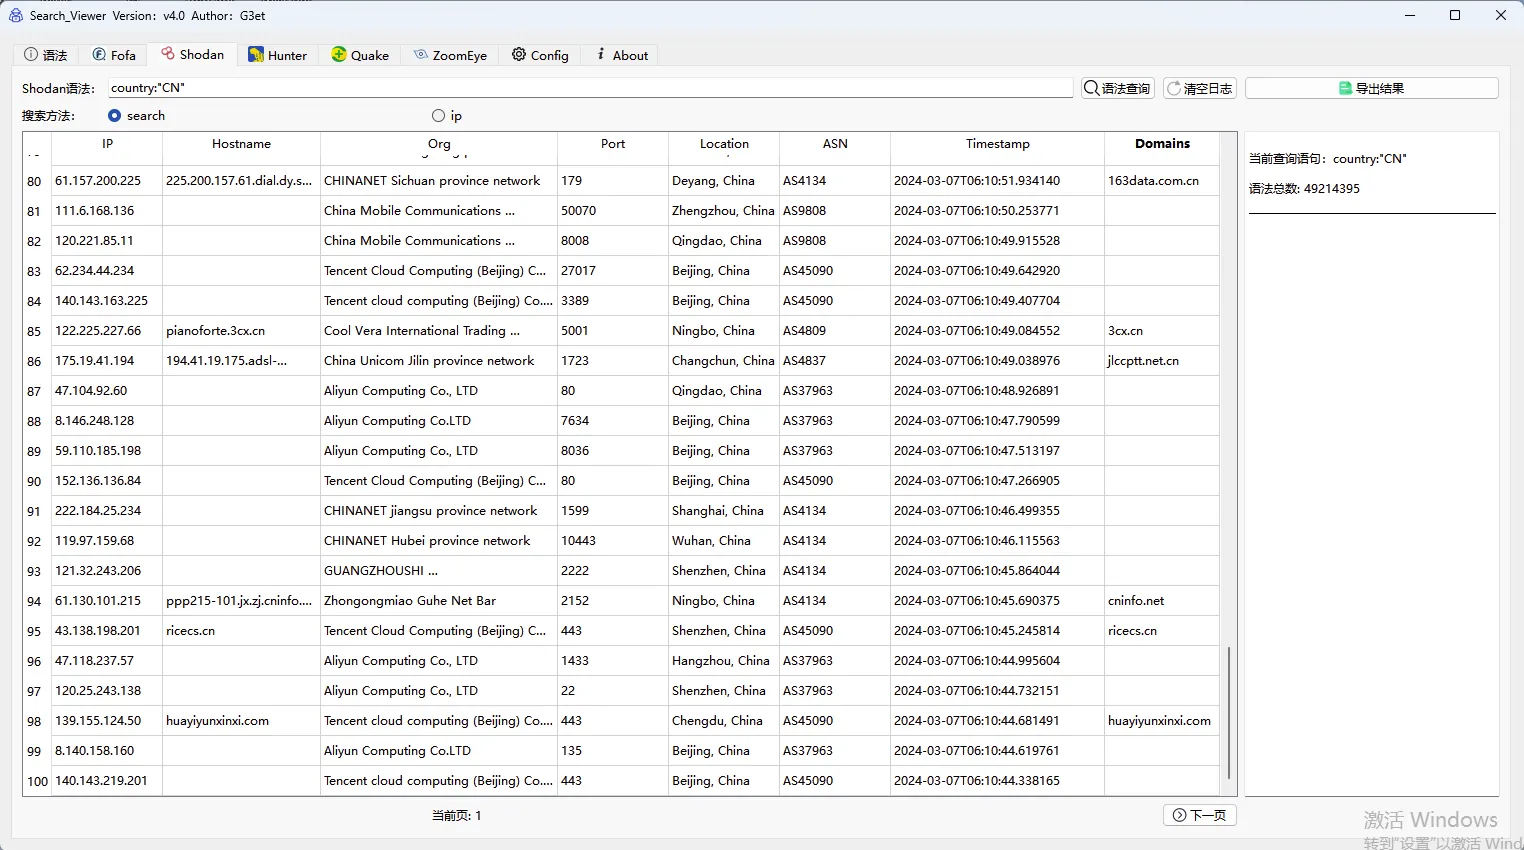
Task: Clear the log with 清空日志 button
Action: coord(1200,88)
